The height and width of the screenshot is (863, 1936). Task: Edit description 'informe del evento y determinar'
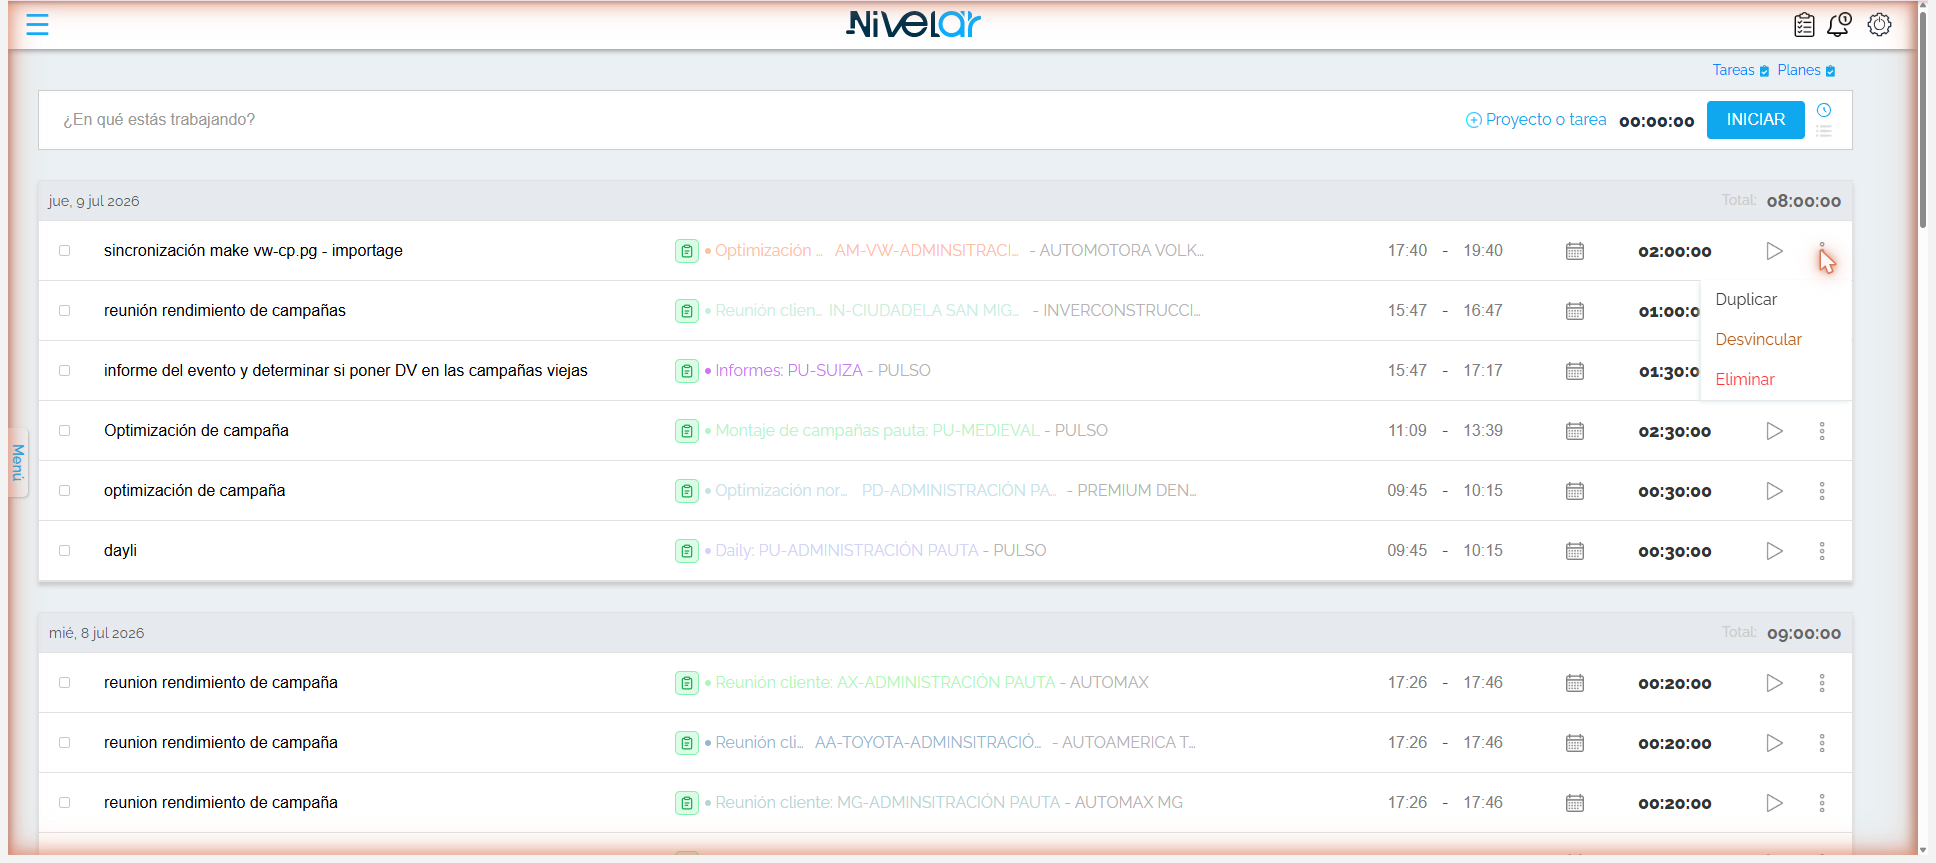(346, 371)
